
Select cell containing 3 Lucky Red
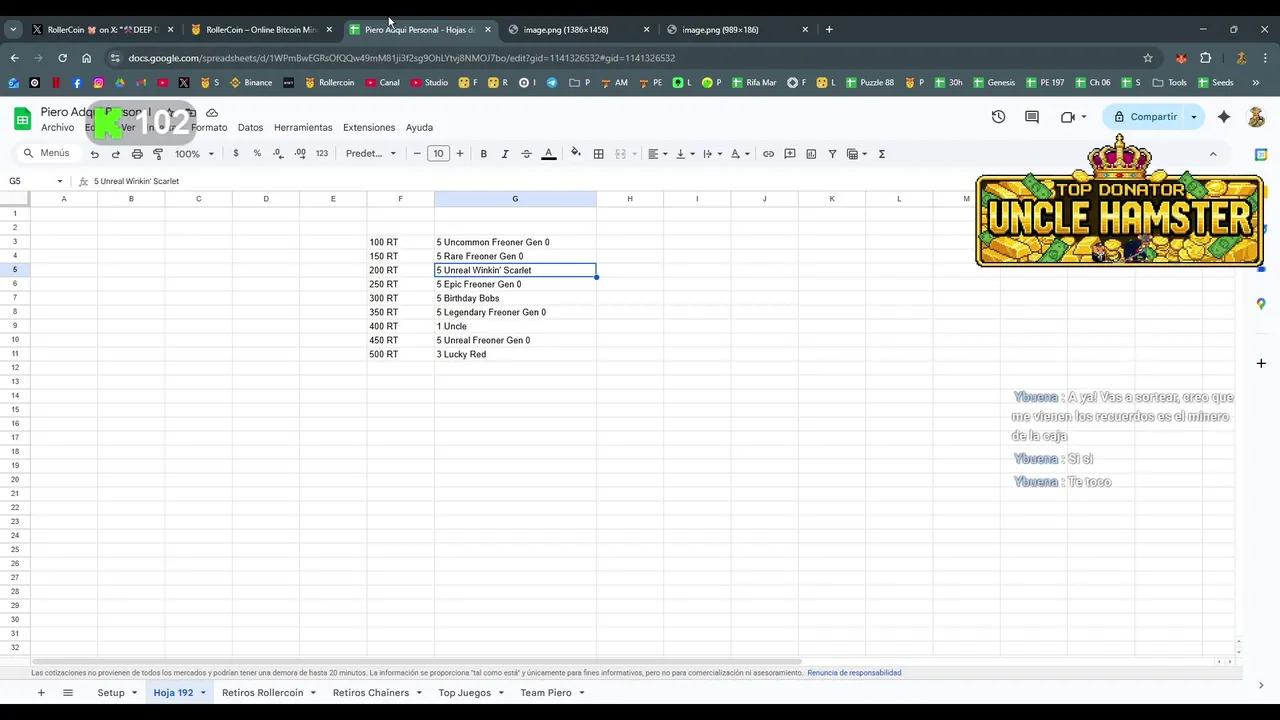[x=515, y=354]
